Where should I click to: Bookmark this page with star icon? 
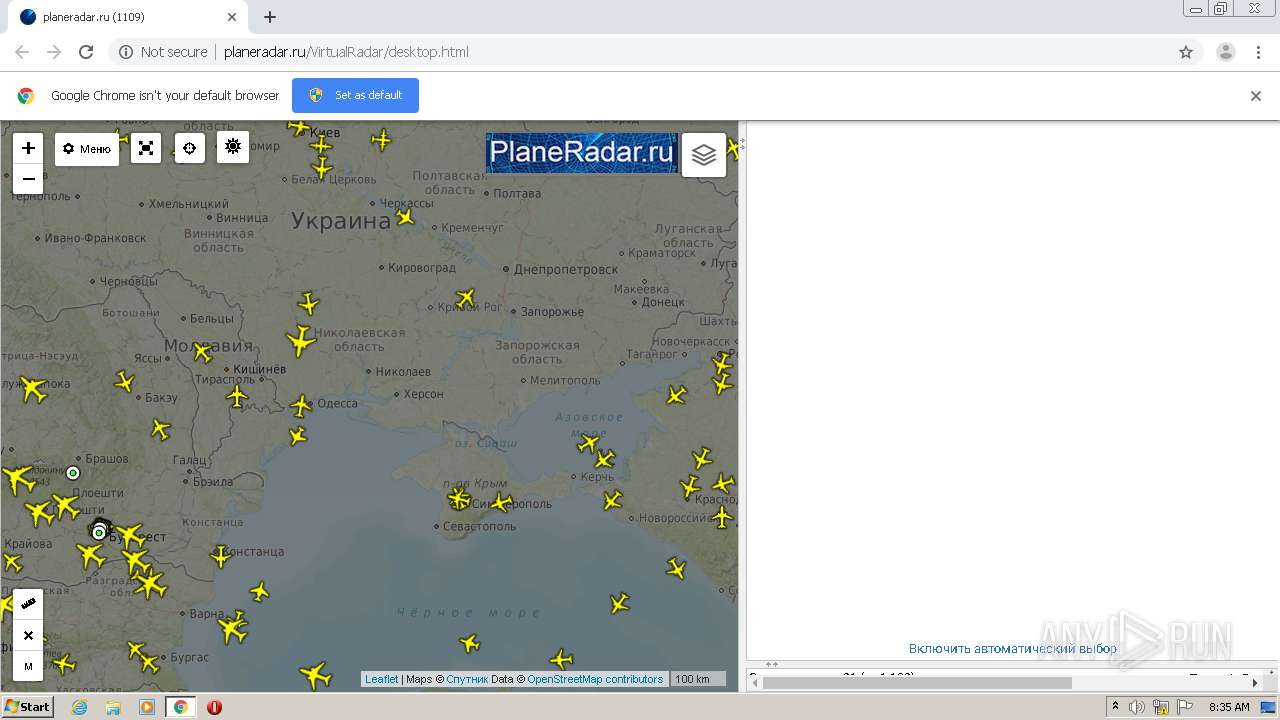[x=1186, y=52]
